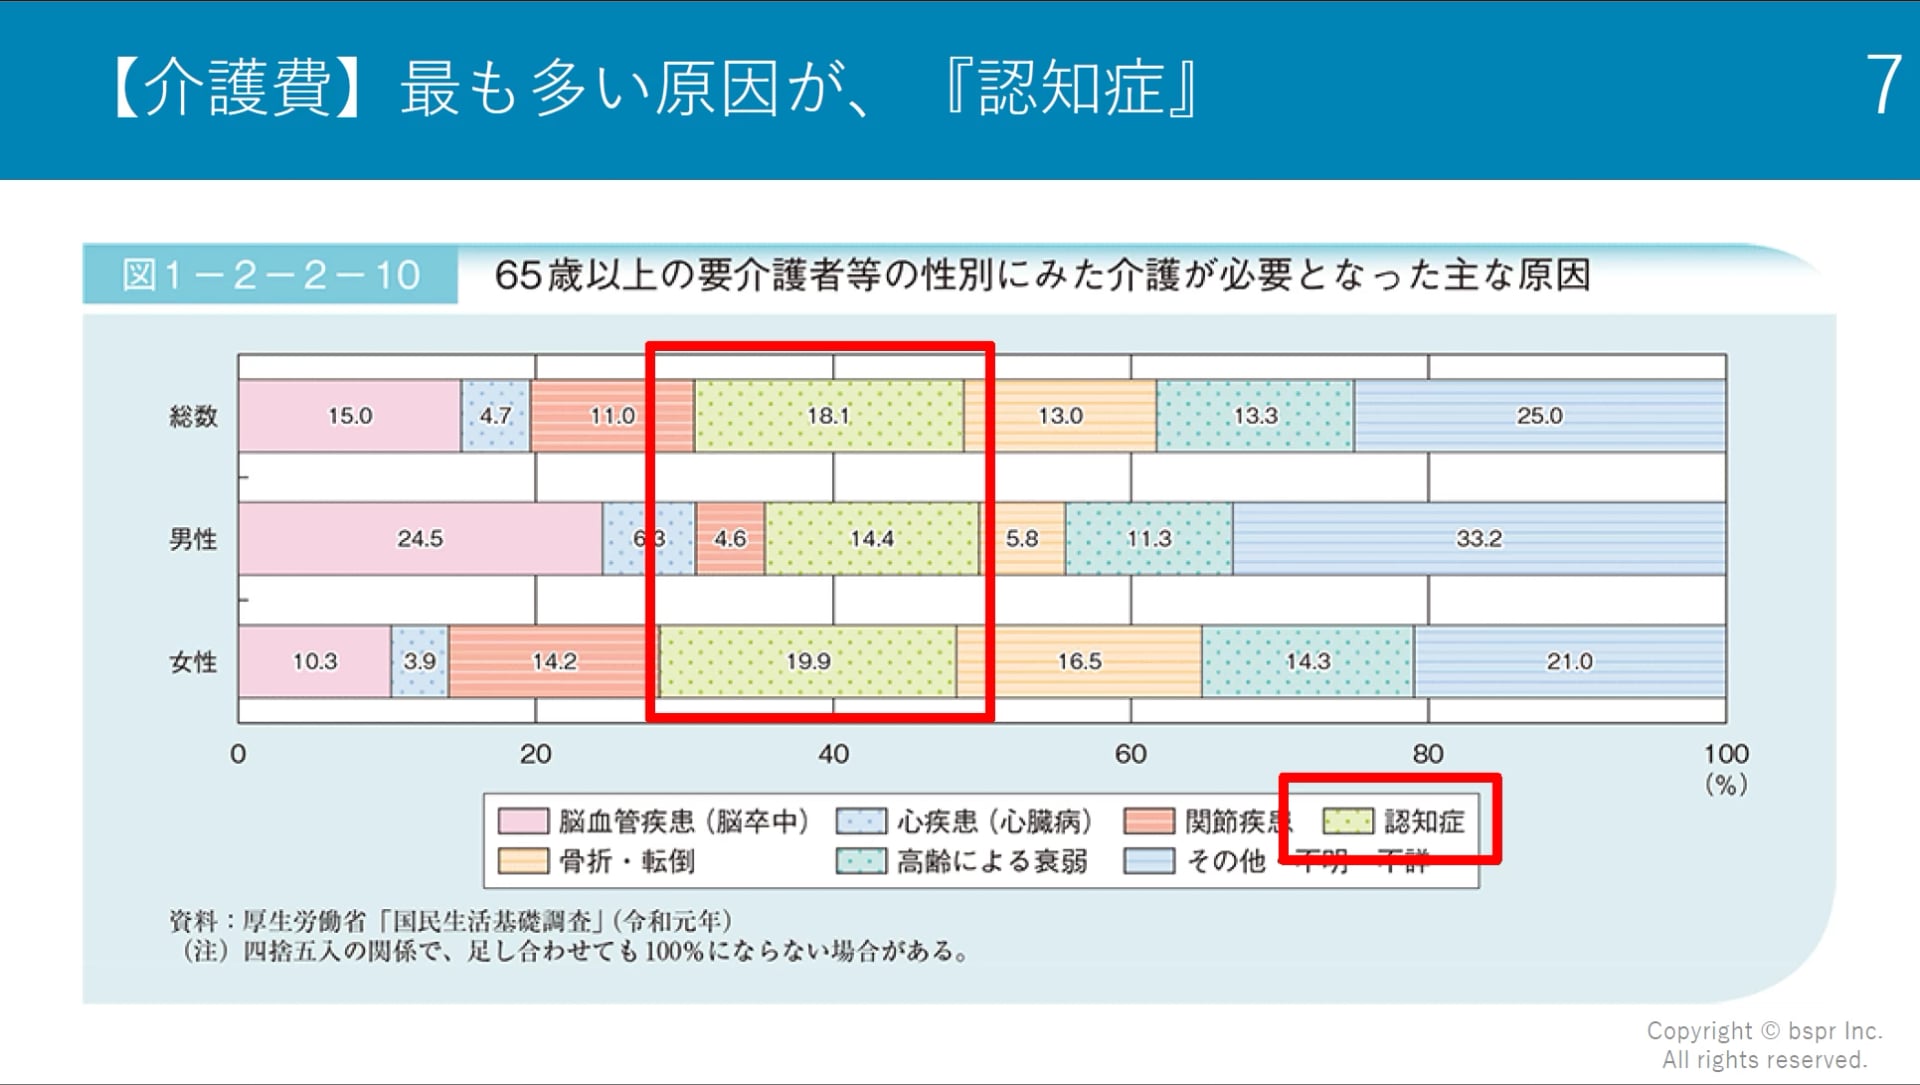Click the blue striped その他 legend swatch
The height and width of the screenshot is (1085, 1920).
coord(1148,861)
